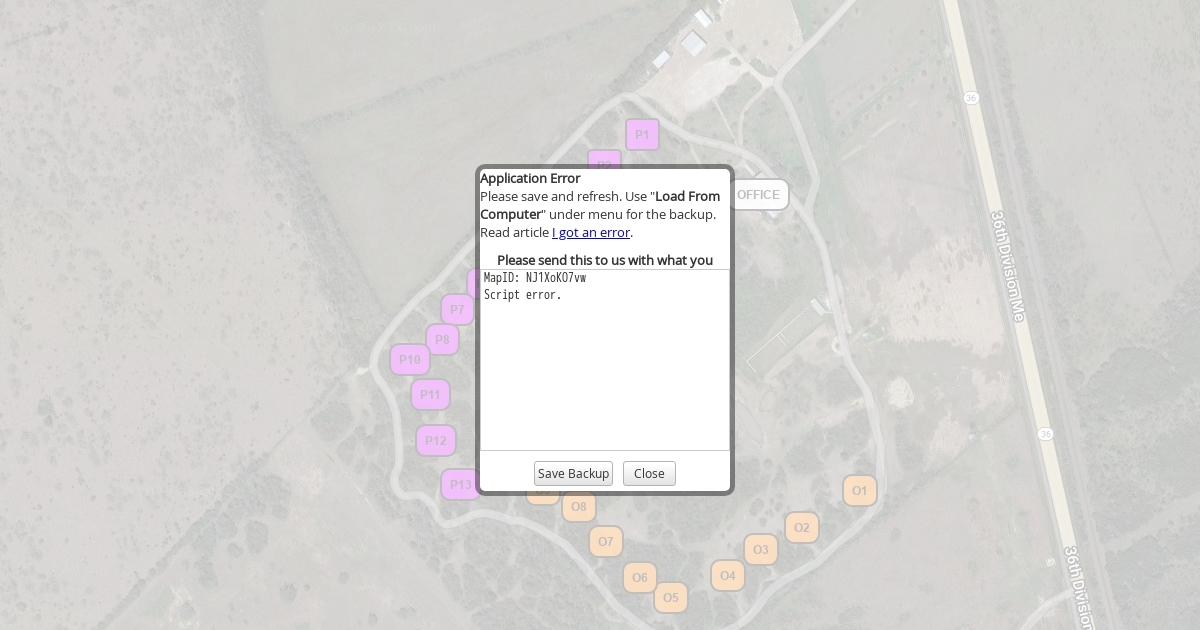Click the 'Script error.' line
Viewport: 1200px width, 630px height.
point(523,295)
